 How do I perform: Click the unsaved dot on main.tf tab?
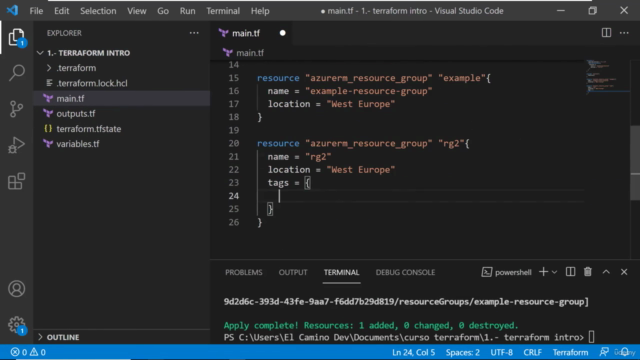click(x=282, y=33)
